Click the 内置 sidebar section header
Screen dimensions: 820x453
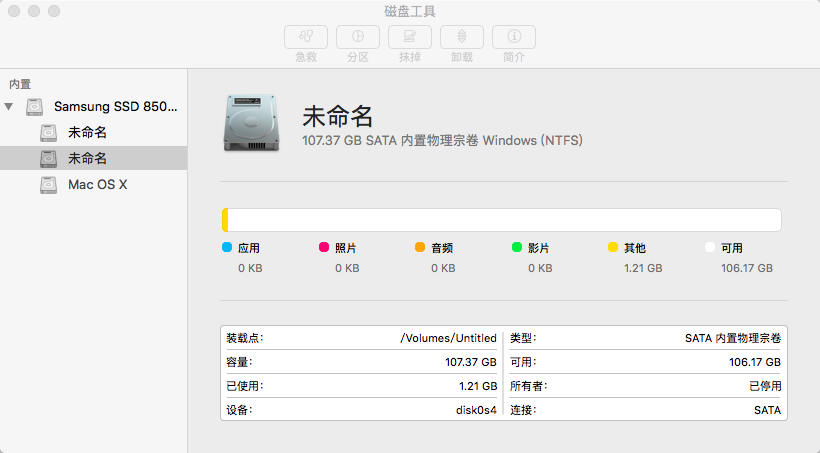pyautogui.click(x=20, y=84)
